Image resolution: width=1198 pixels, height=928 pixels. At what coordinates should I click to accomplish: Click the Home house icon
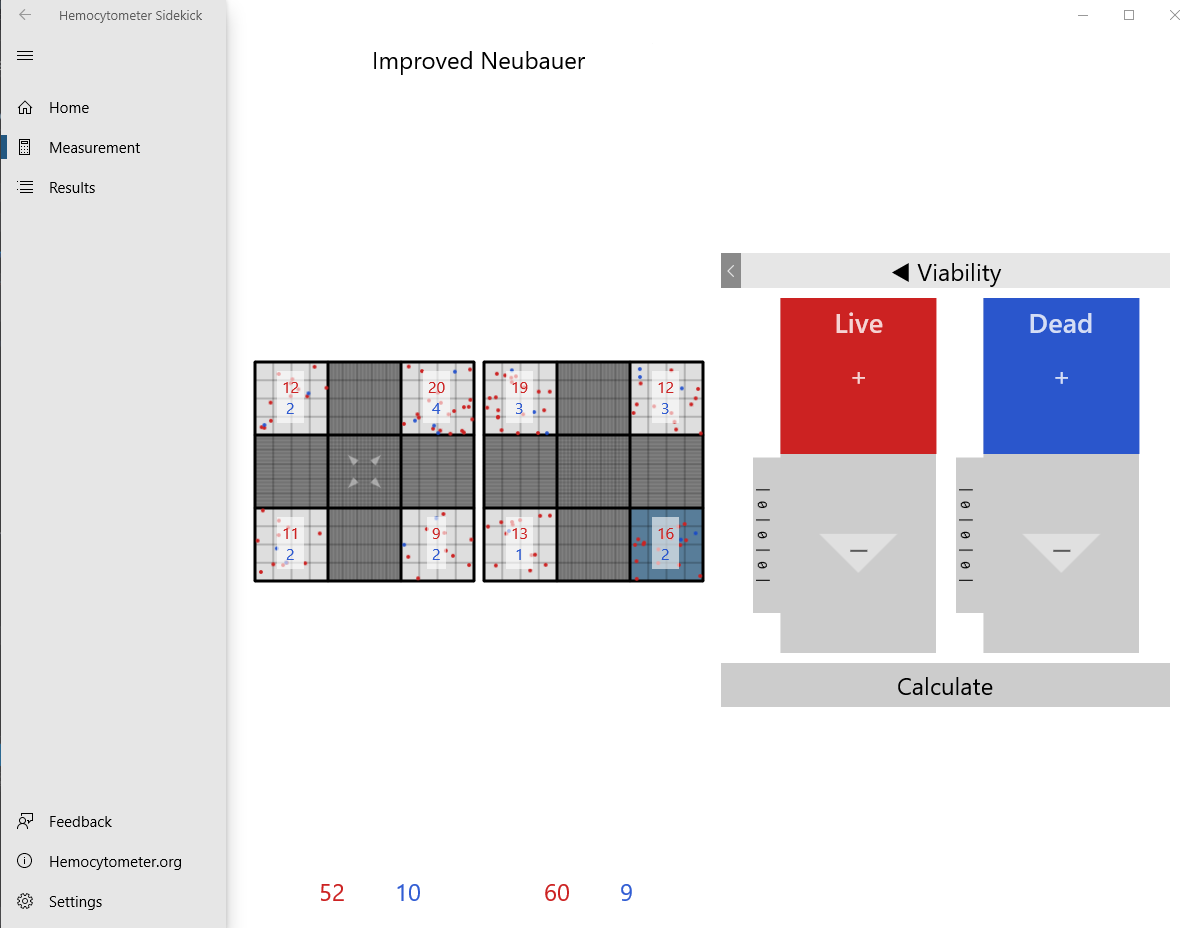(x=25, y=108)
